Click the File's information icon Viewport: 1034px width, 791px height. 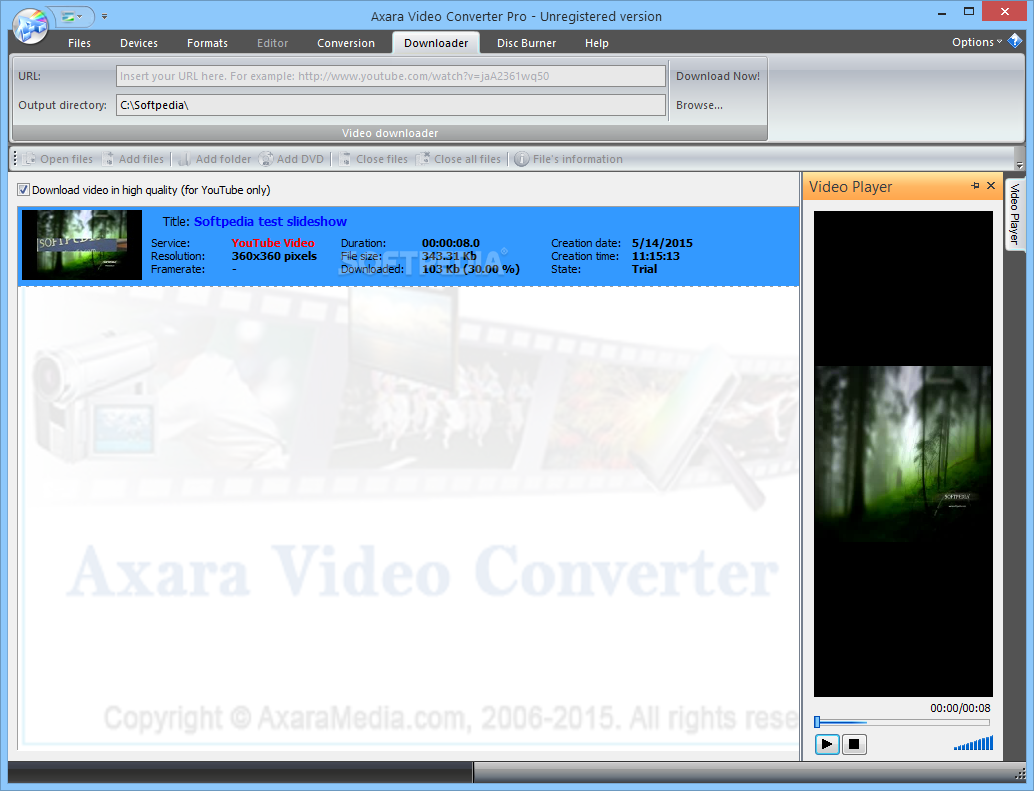(x=521, y=159)
